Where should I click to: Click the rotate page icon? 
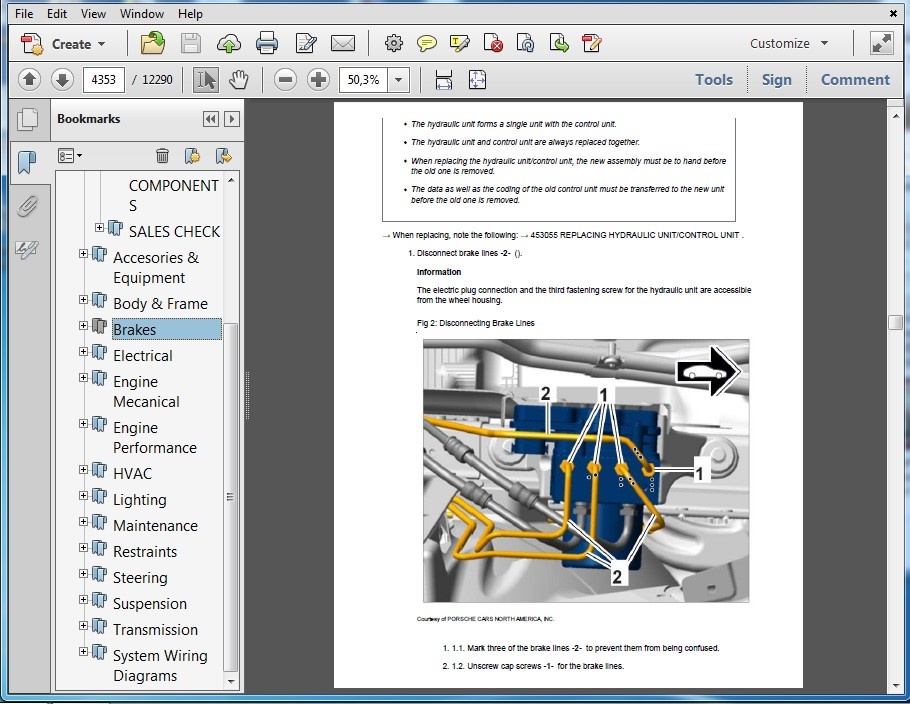click(525, 44)
